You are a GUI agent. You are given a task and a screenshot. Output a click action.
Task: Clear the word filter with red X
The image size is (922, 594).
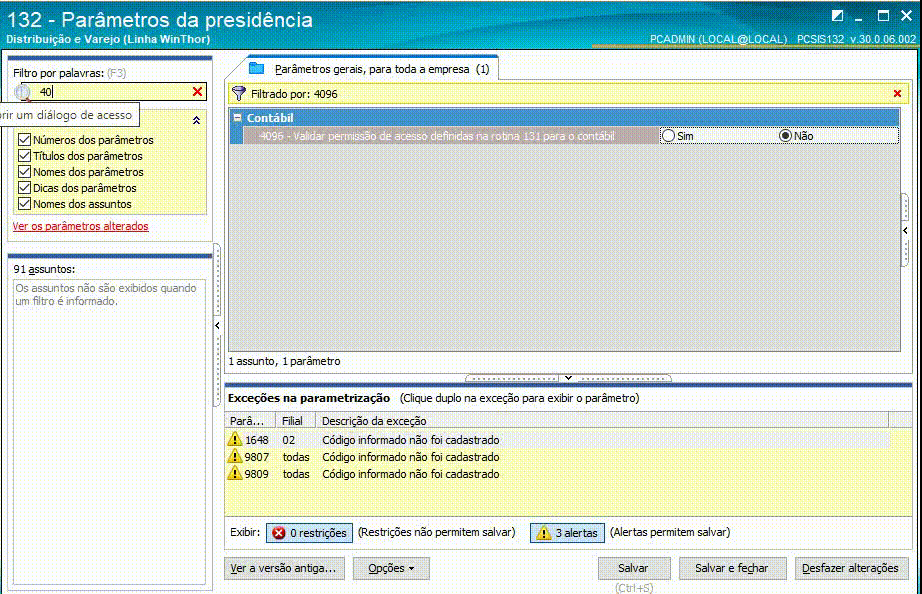pos(198,92)
